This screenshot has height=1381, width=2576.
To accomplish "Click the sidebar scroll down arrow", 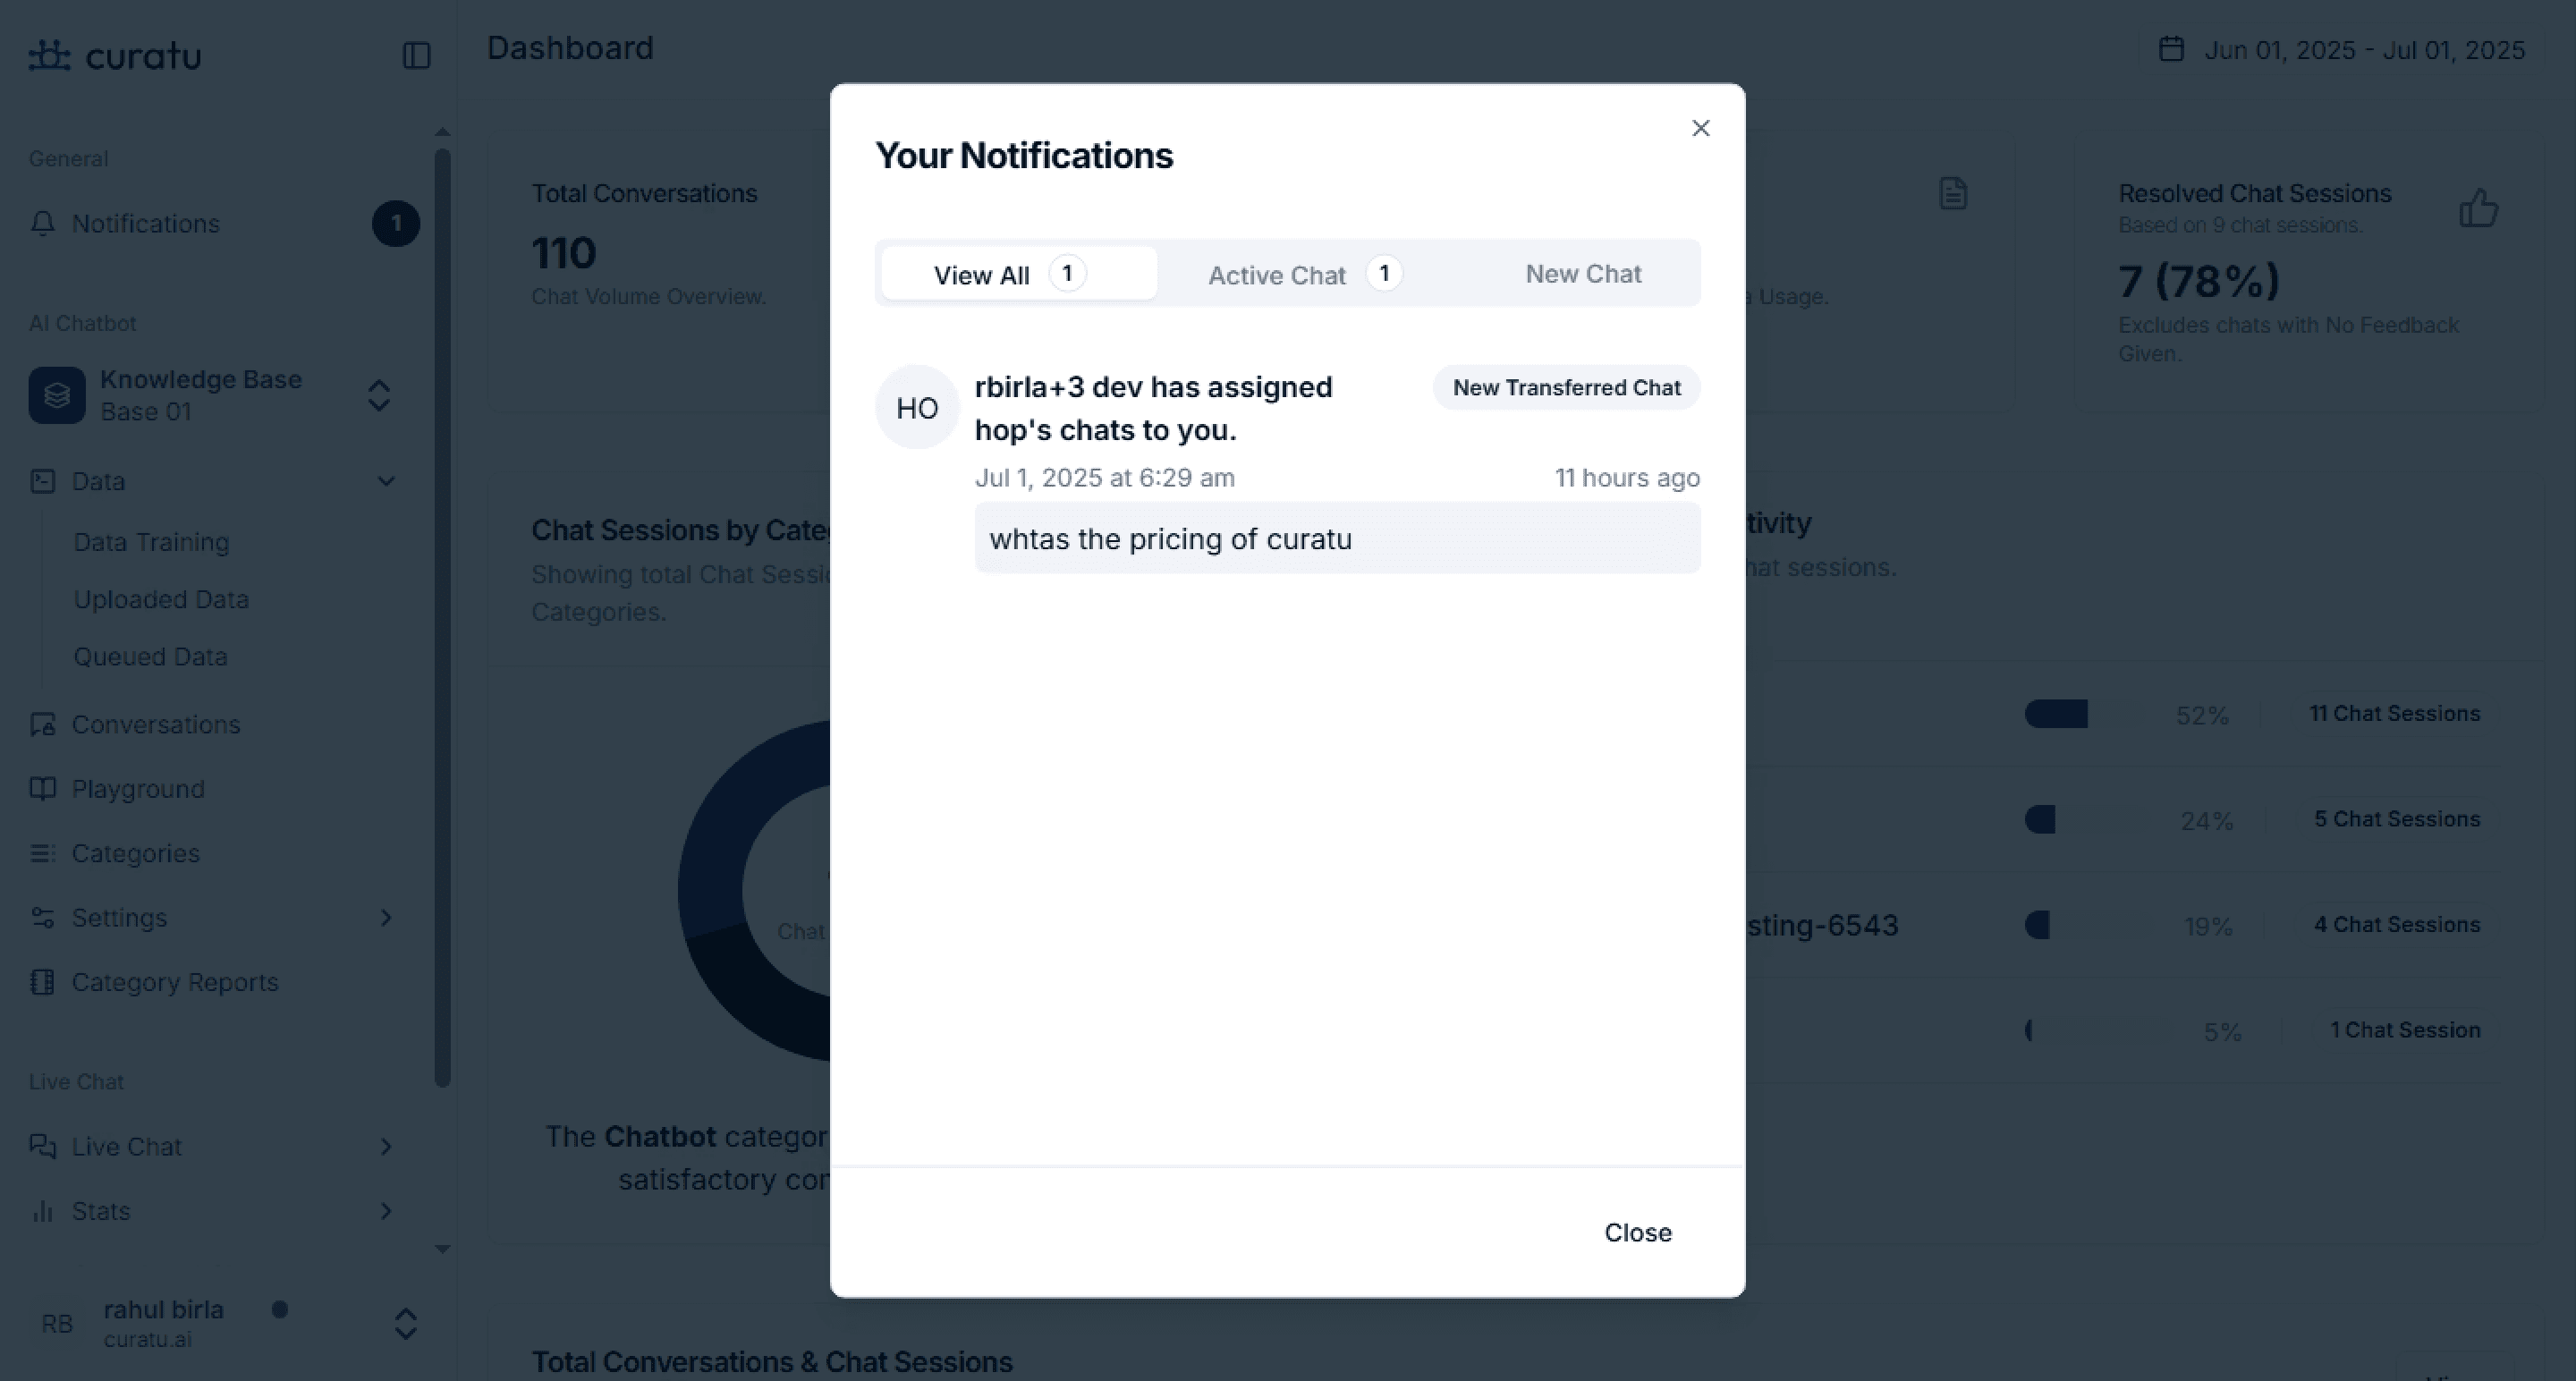I will pyautogui.click(x=442, y=1249).
